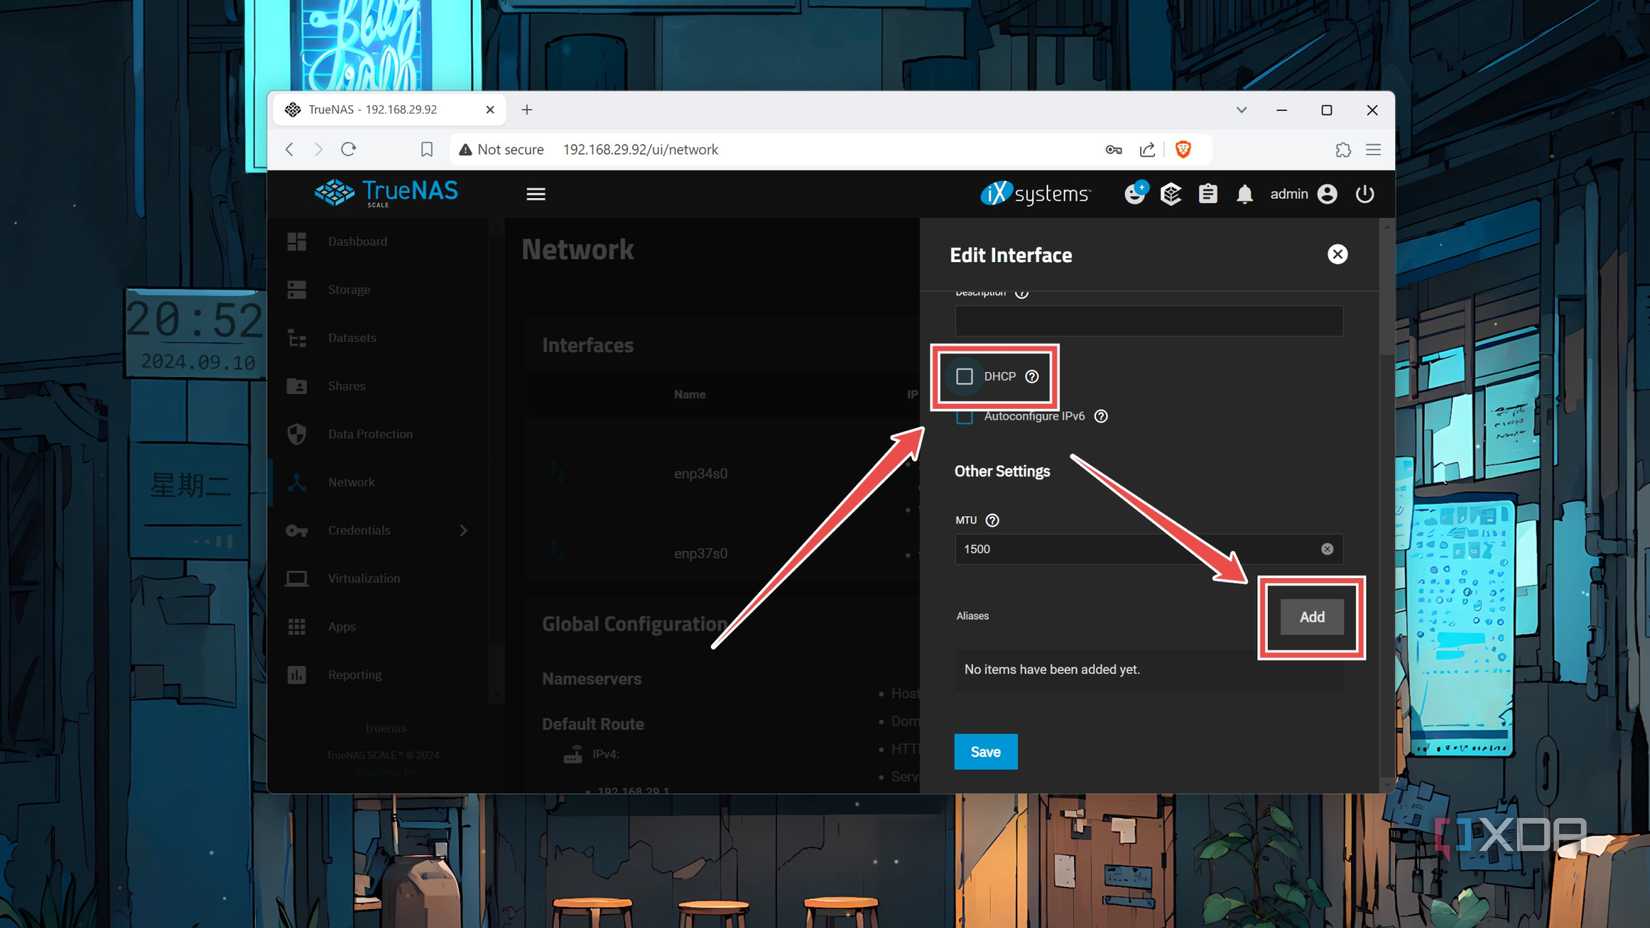This screenshot has height=928, width=1650.
Task: Open Autoconfigure IPv6 help icon
Action: coord(1101,416)
